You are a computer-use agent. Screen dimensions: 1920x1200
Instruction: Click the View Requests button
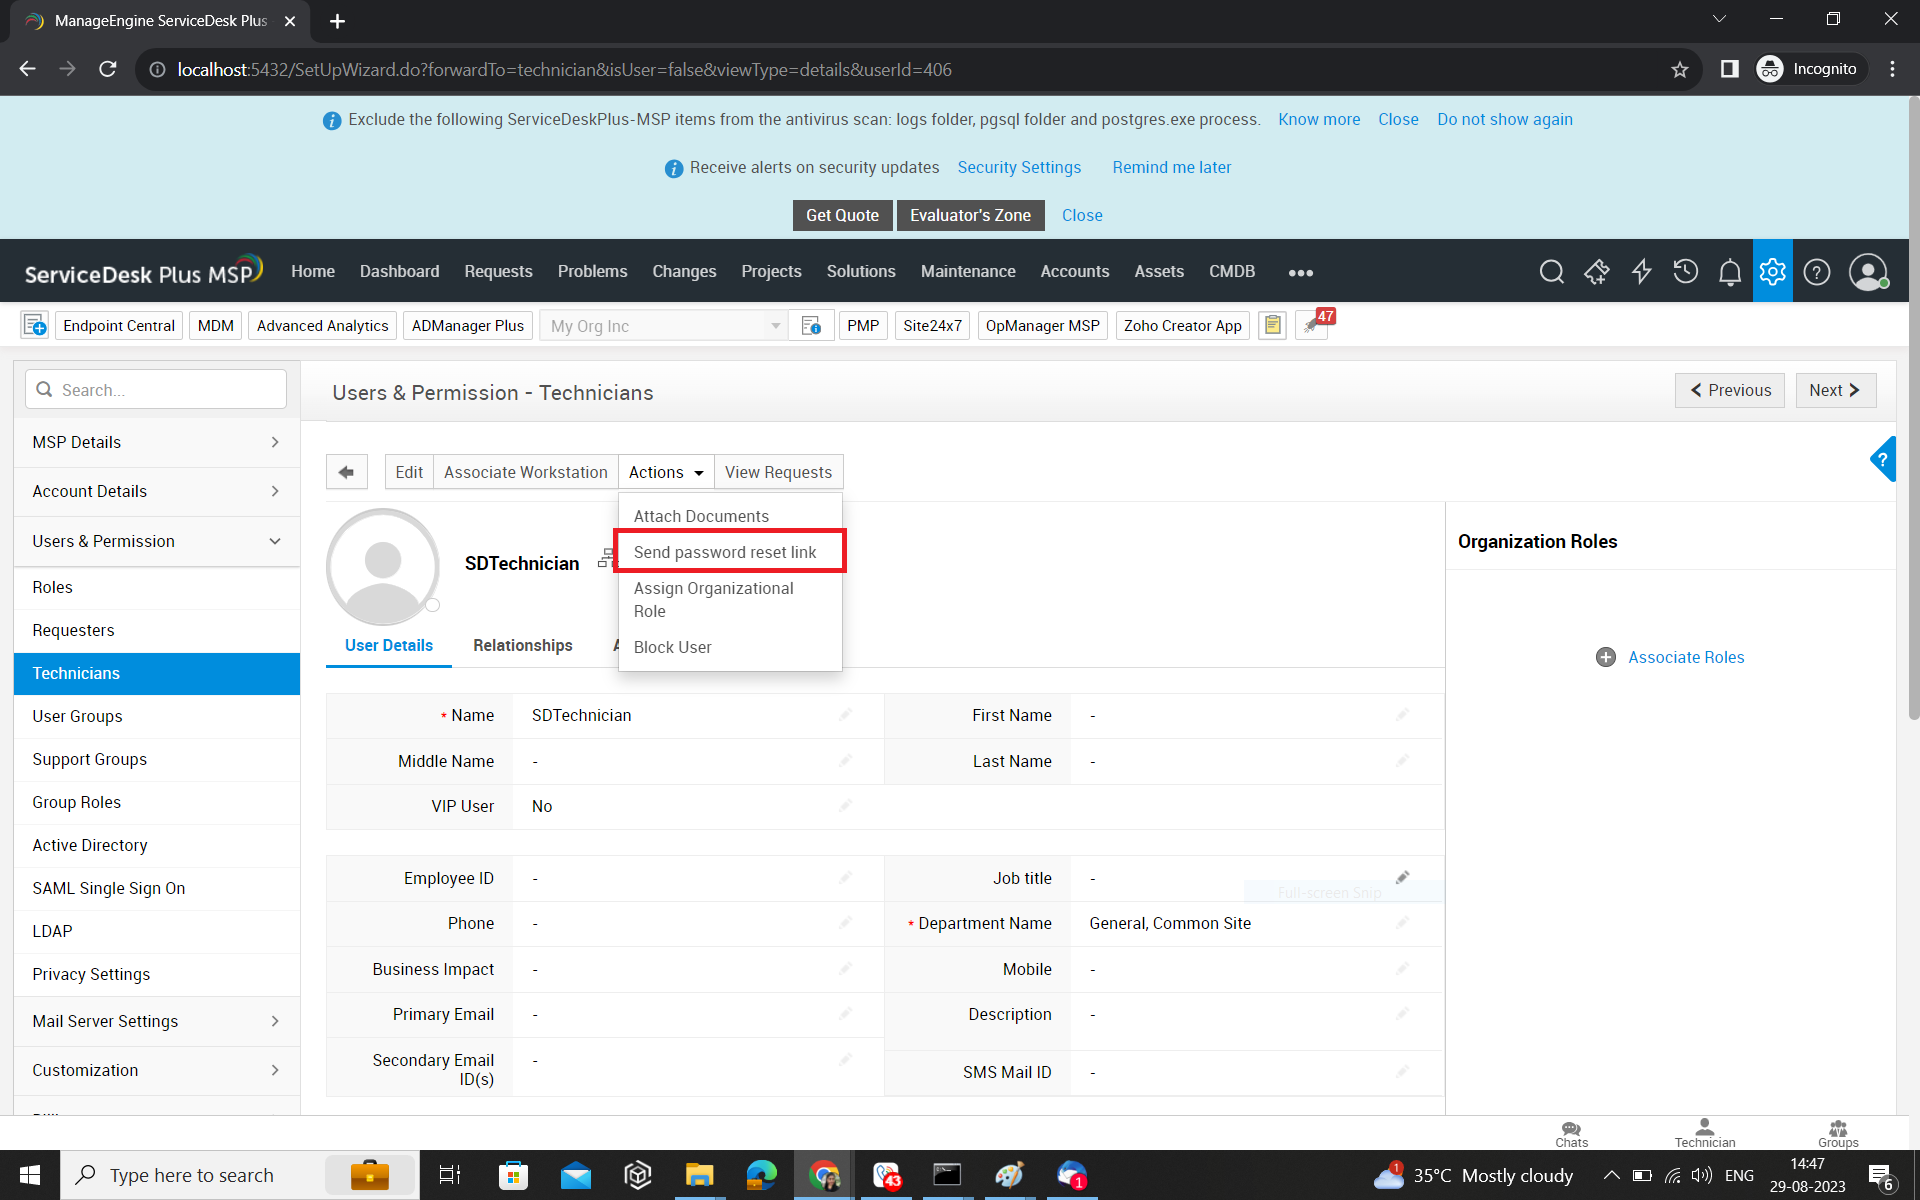[778, 472]
